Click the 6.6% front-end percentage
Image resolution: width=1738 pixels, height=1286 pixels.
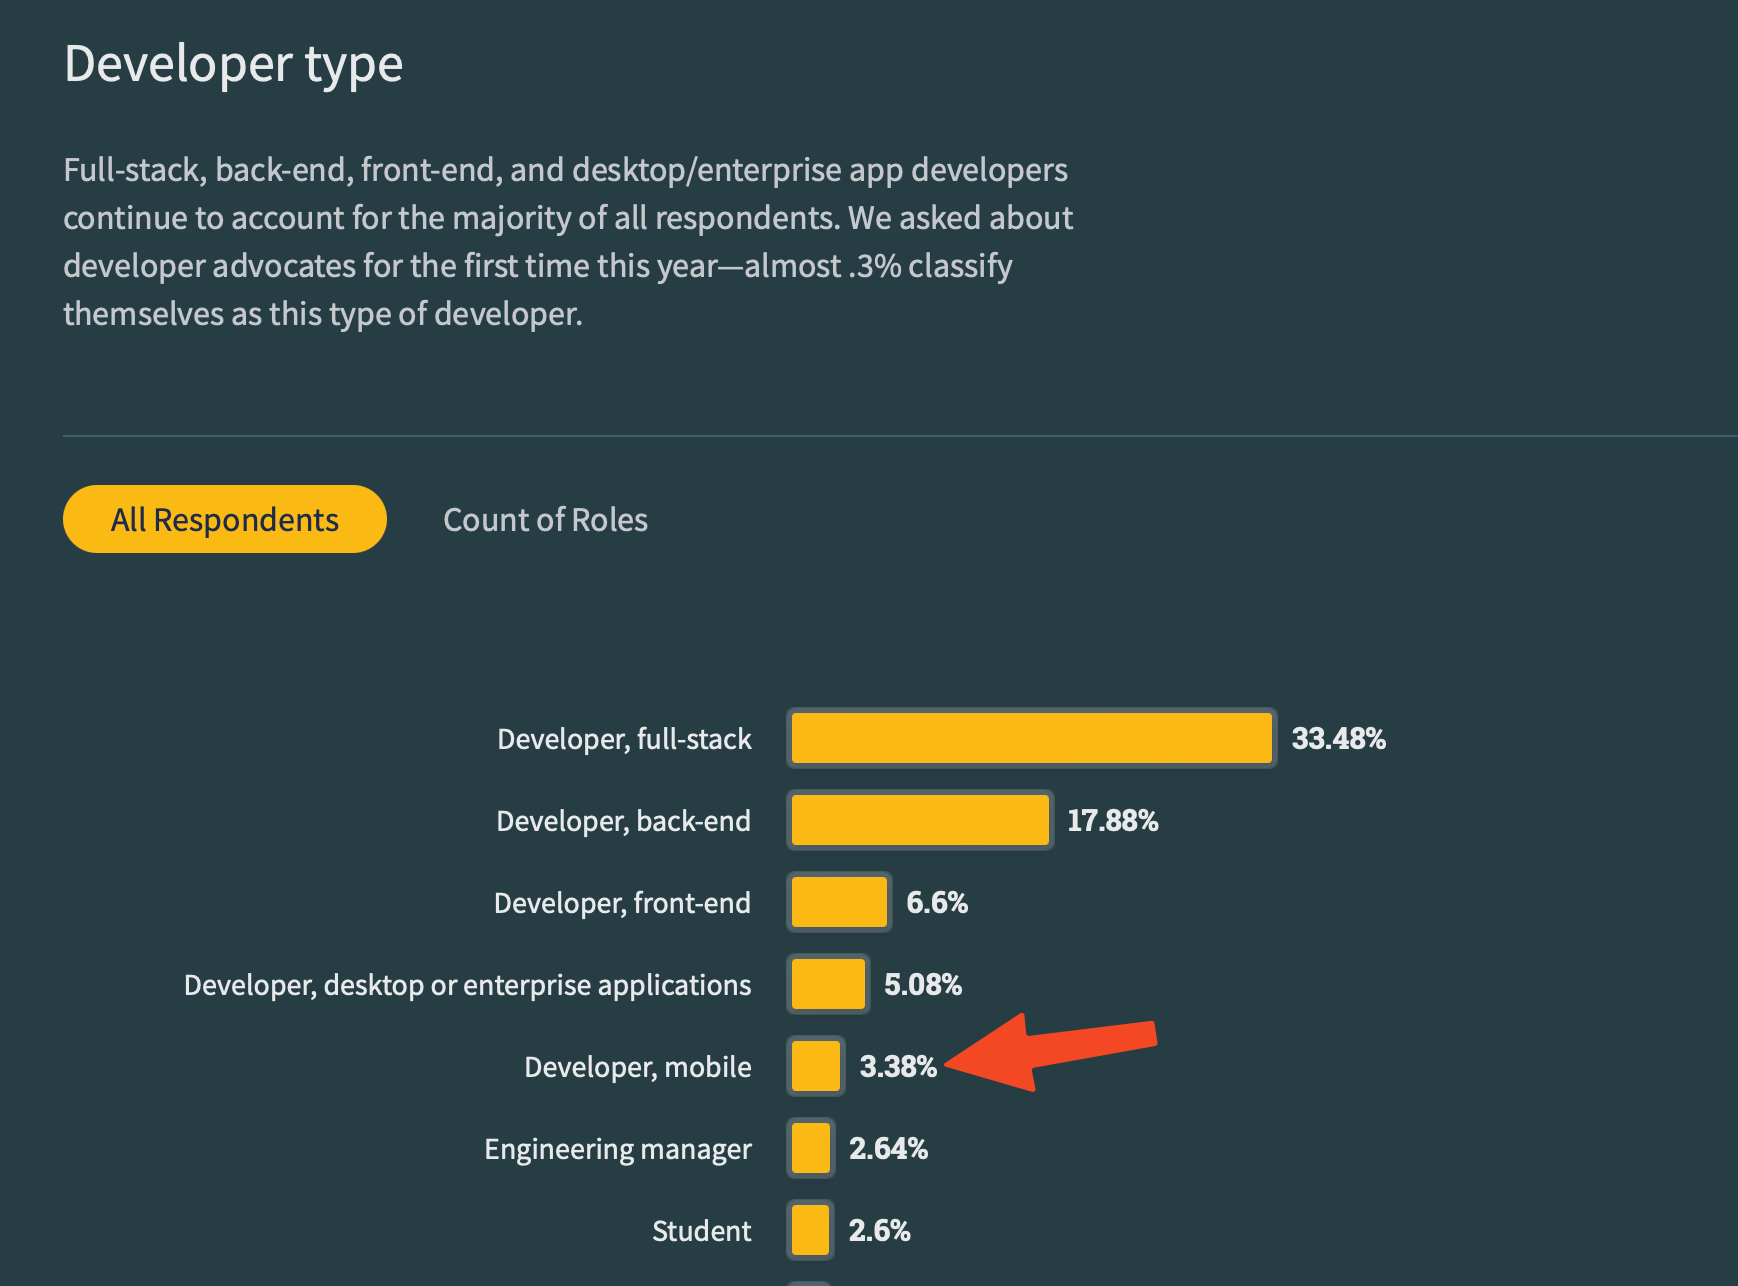tap(936, 903)
